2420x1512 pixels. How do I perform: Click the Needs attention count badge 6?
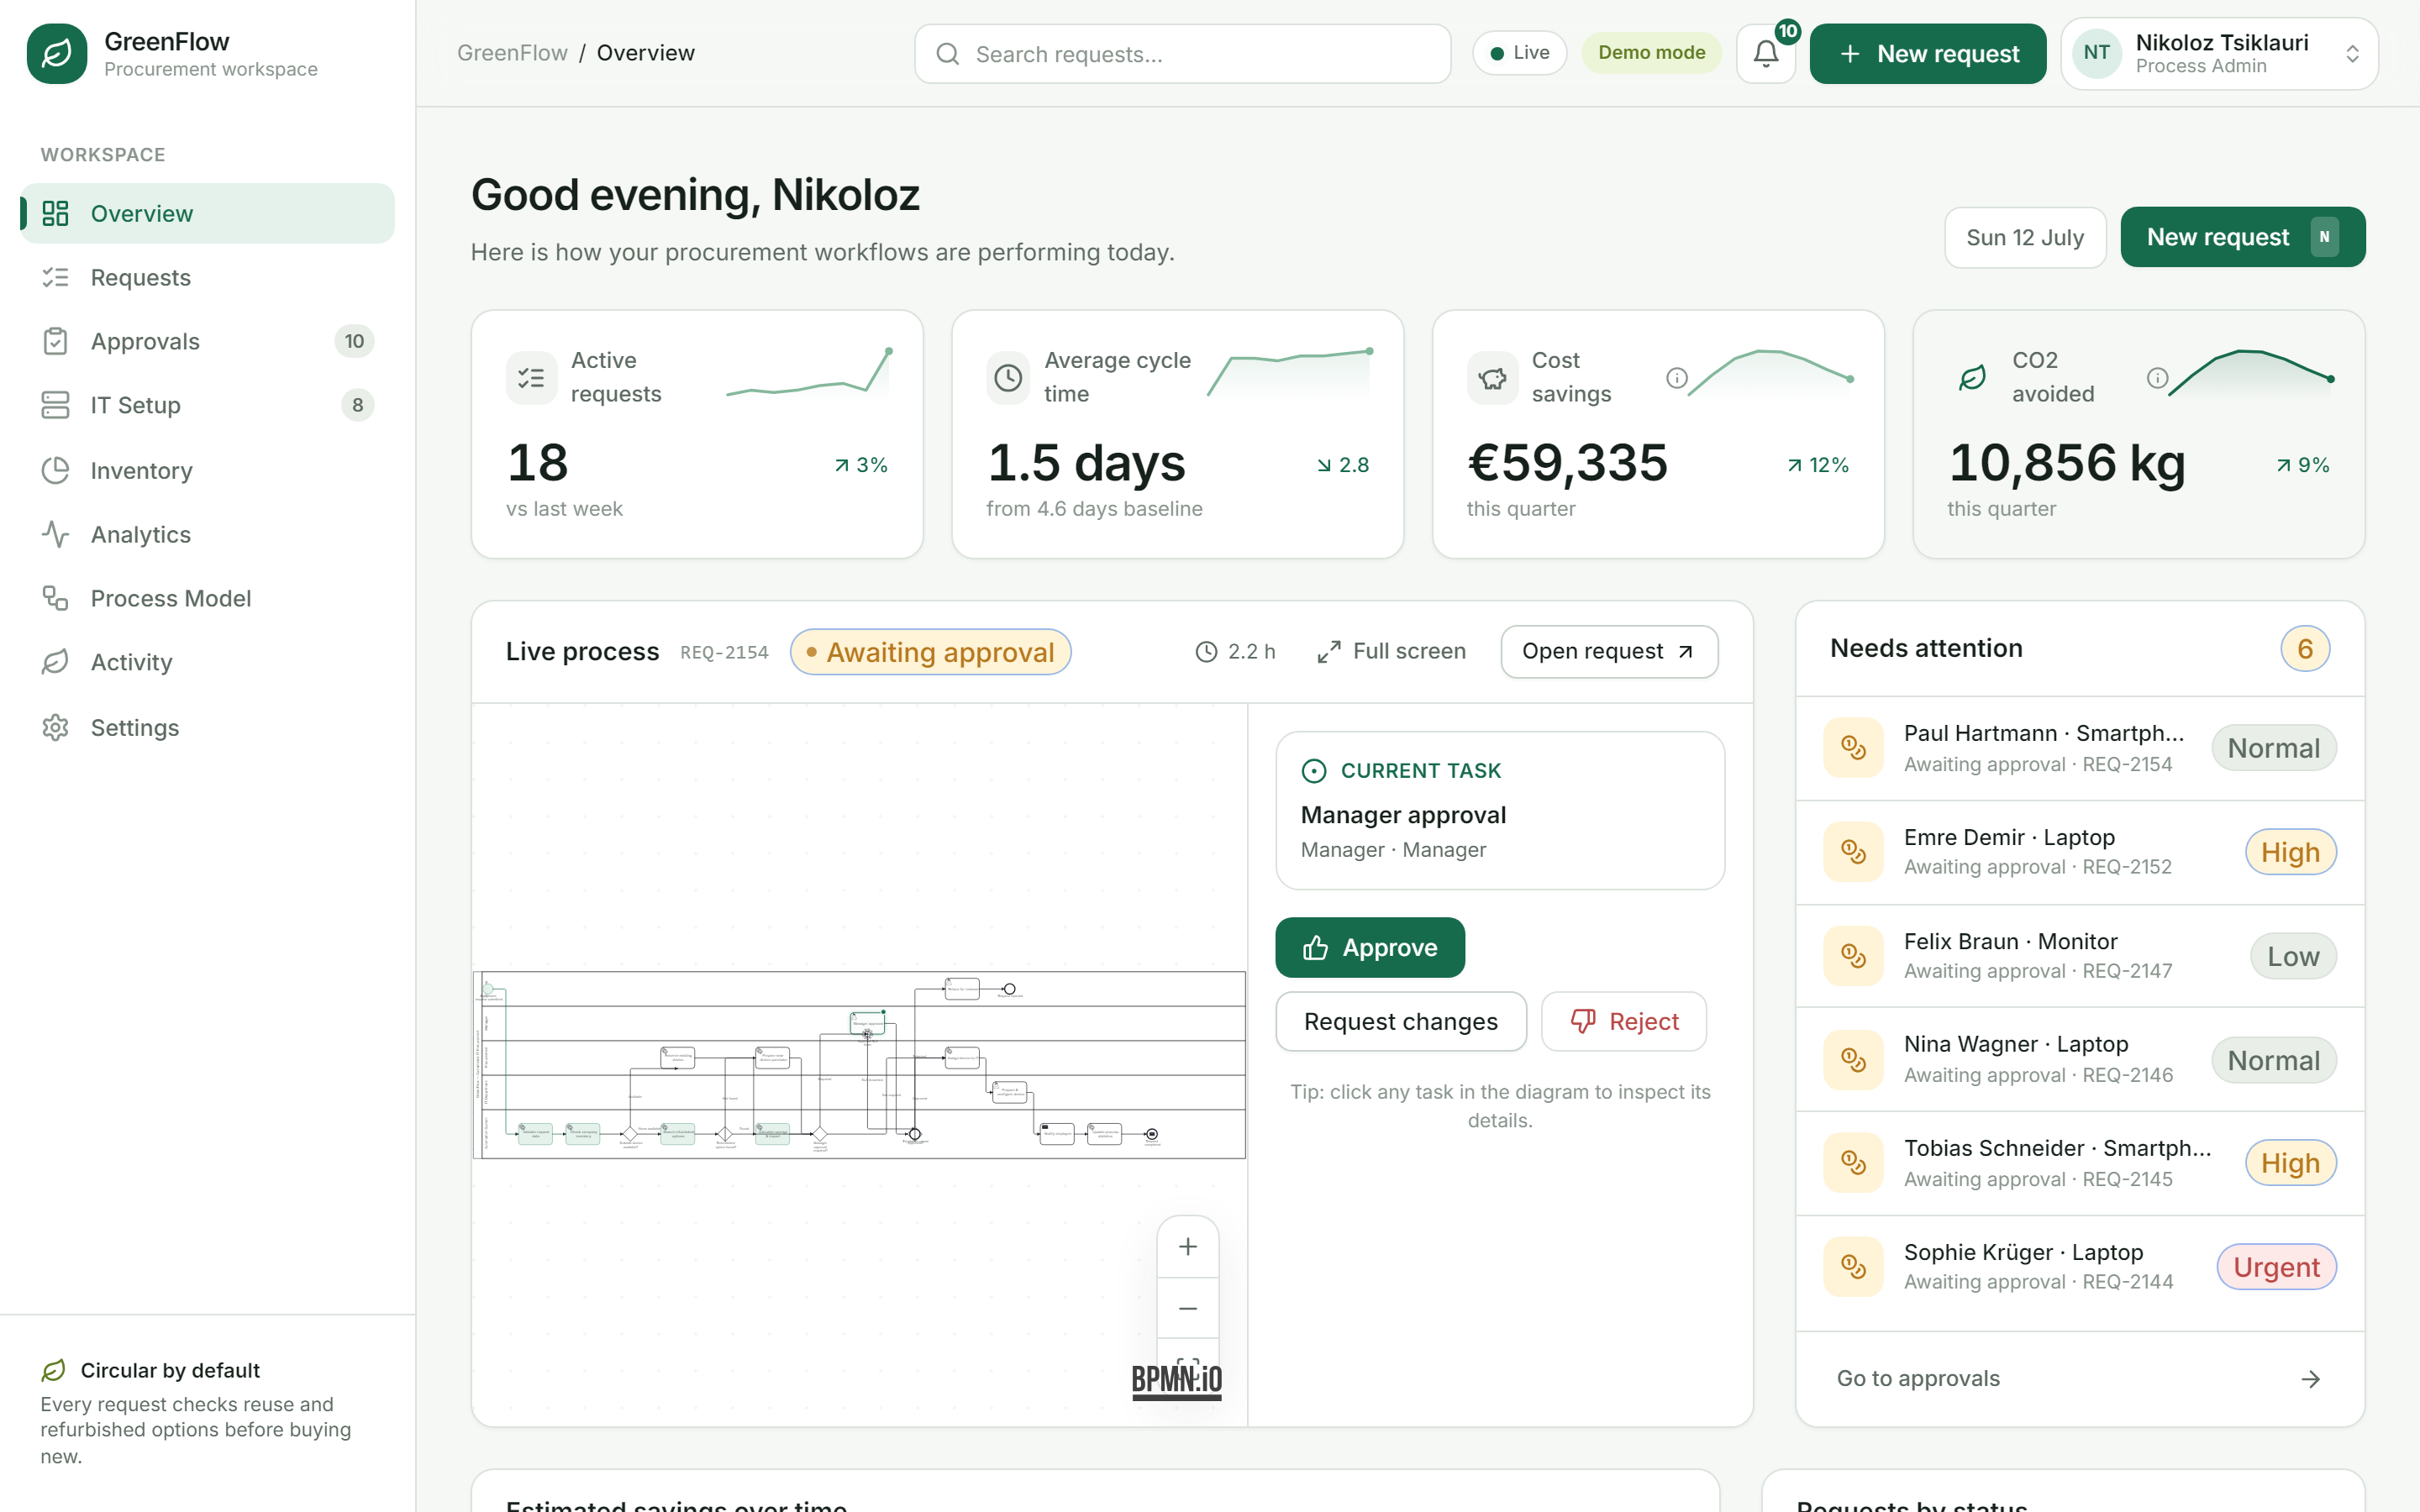(x=2305, y=649)
